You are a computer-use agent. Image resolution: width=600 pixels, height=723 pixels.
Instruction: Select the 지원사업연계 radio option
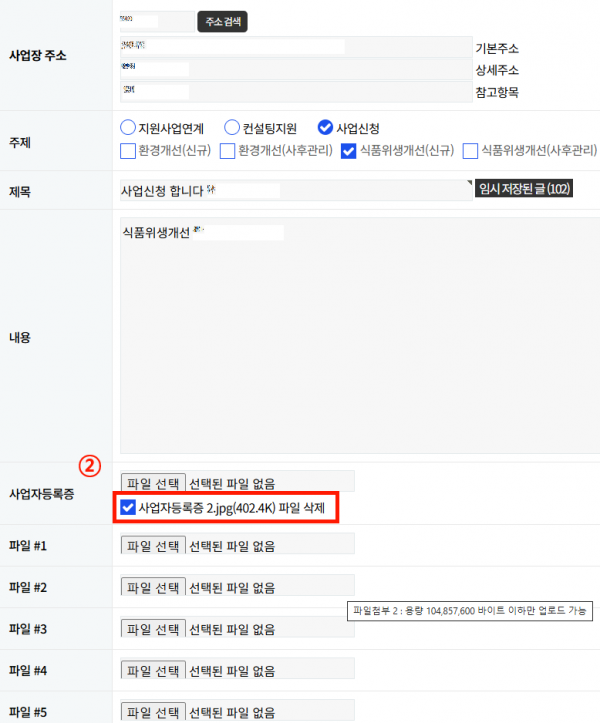pyautogui.click(x=127, y=127)
